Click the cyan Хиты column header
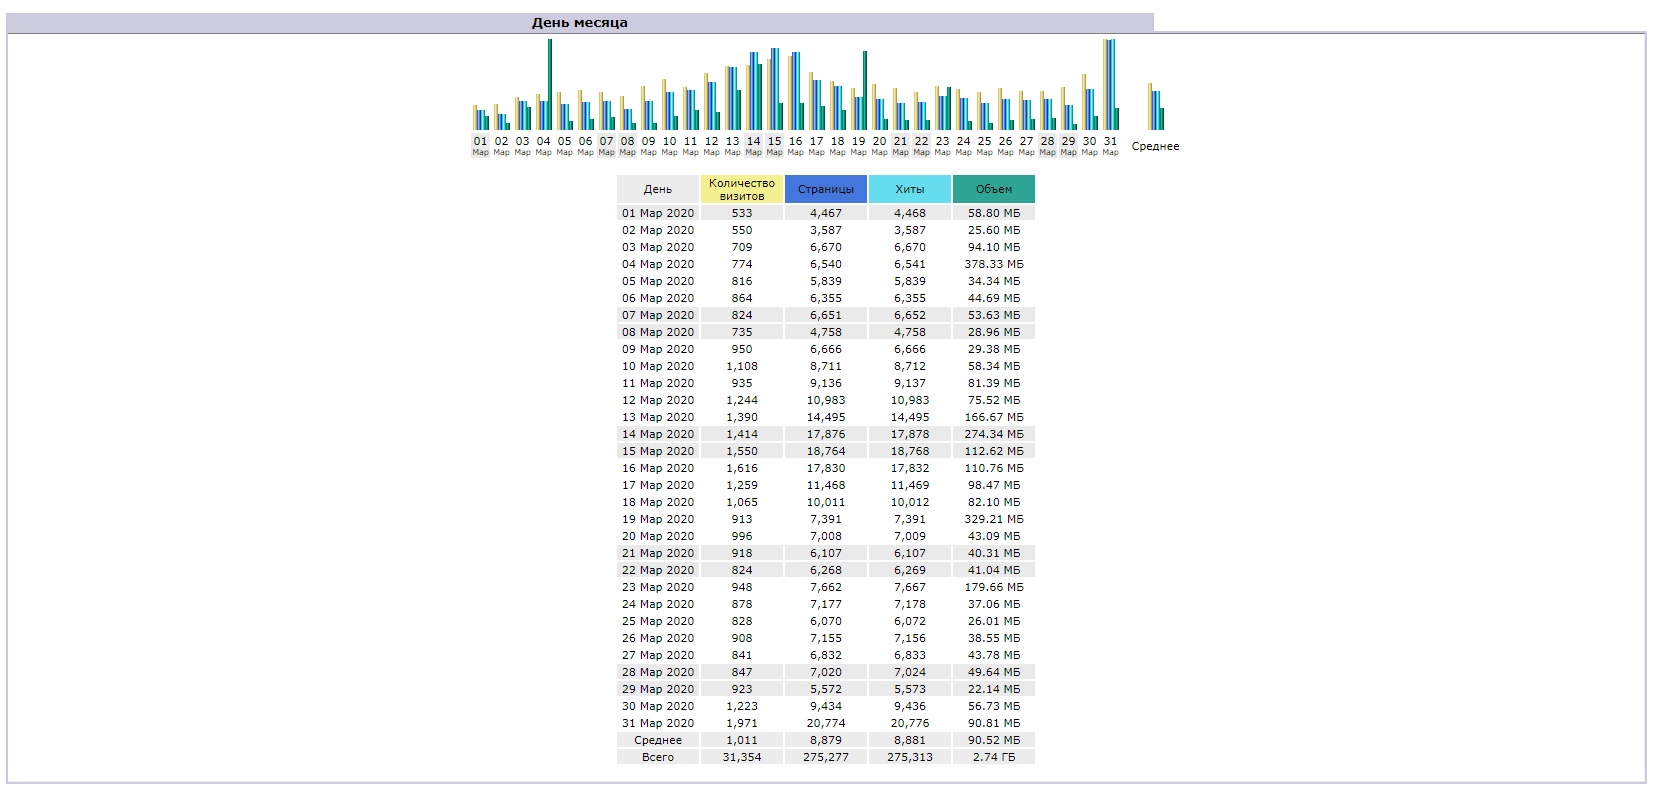The height and width of the screenshot is (792, 1654). (909, 189)
